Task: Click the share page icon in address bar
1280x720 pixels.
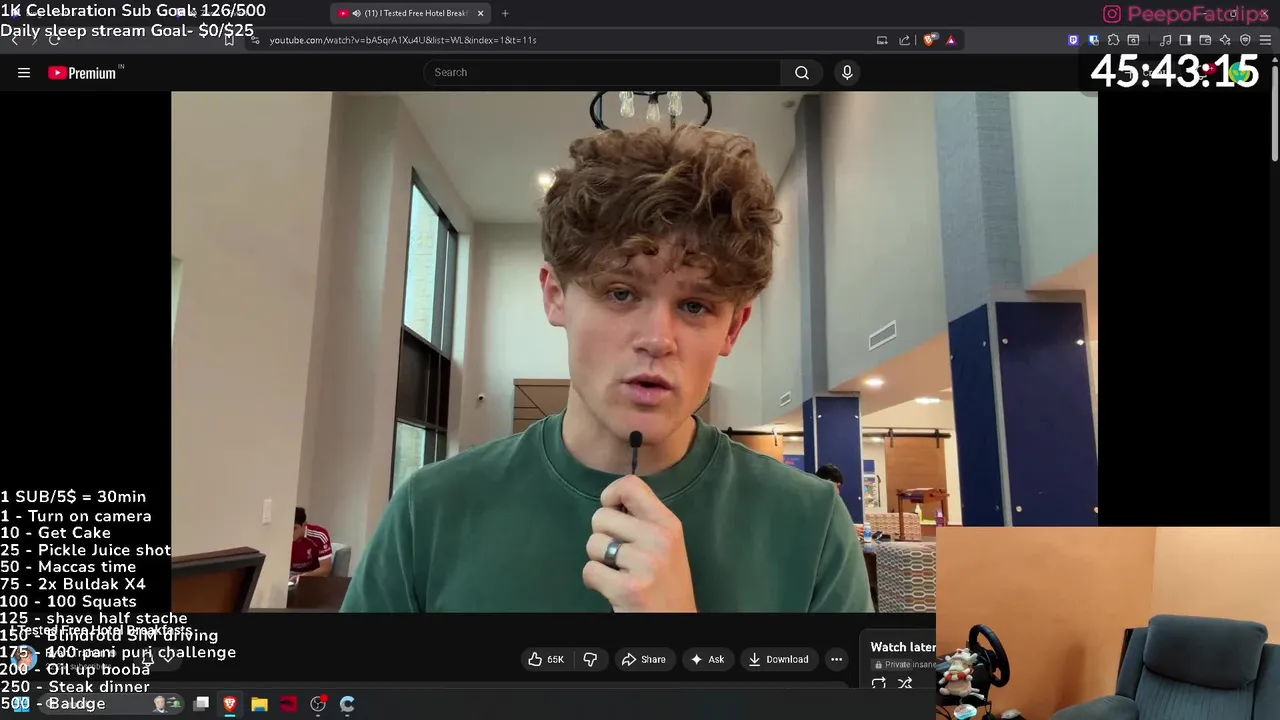Action: click(904, 40)
